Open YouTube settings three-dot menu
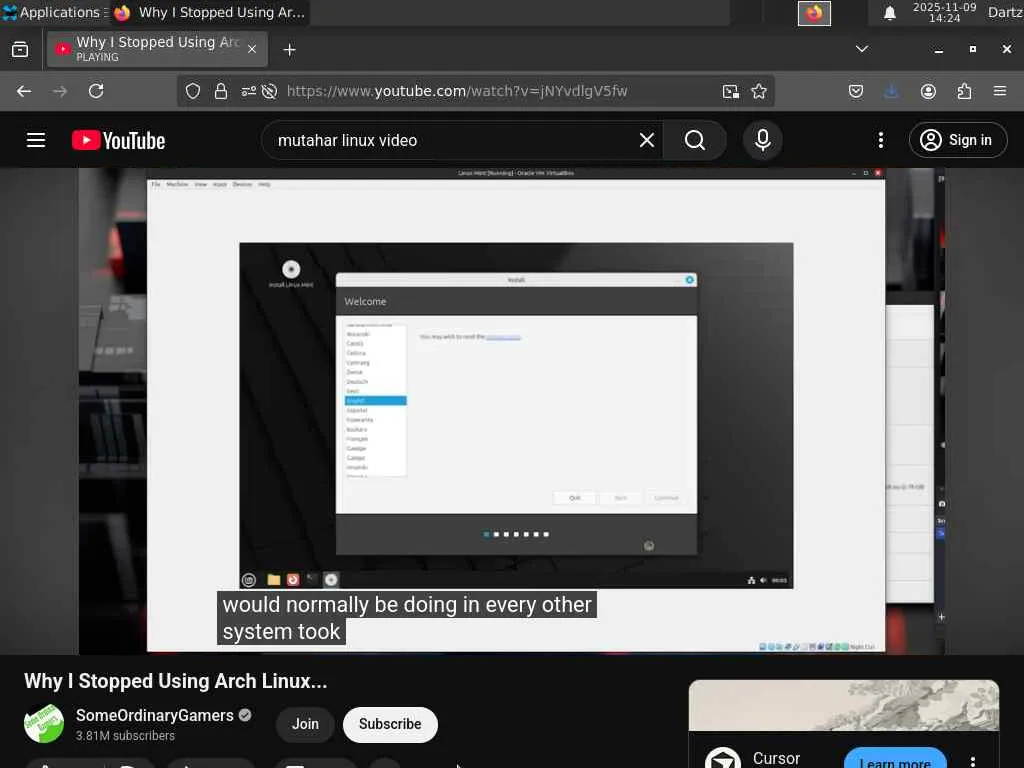The width and height of the screenshot is (1024, 768). click(x=880, y=140)
